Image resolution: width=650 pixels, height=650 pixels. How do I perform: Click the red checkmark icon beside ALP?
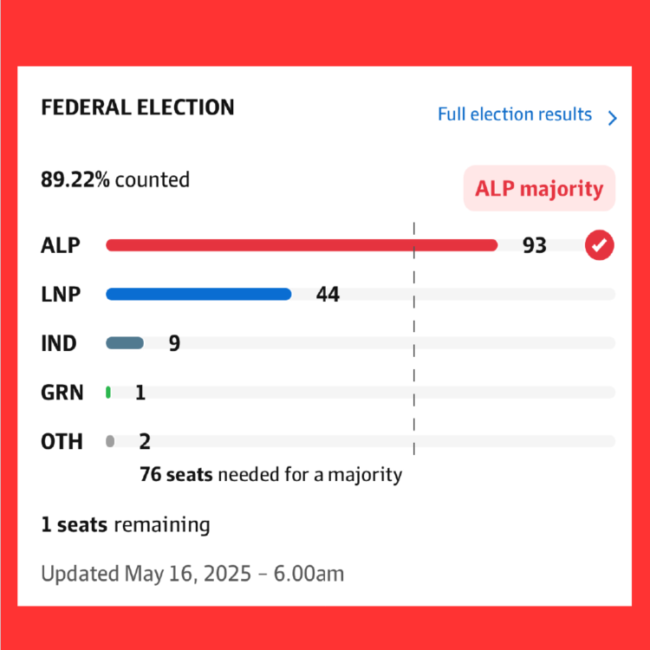pyautogui.click(x=599, y=245)
